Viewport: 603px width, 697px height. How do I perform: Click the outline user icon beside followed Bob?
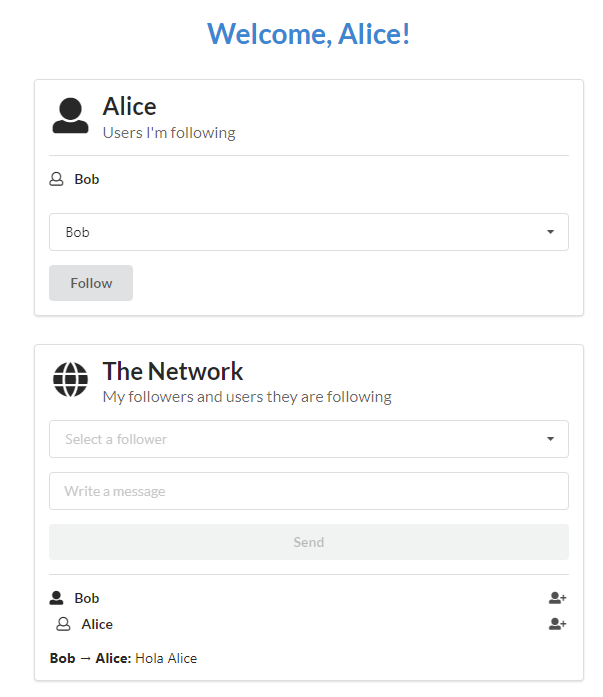coord(57,180)
